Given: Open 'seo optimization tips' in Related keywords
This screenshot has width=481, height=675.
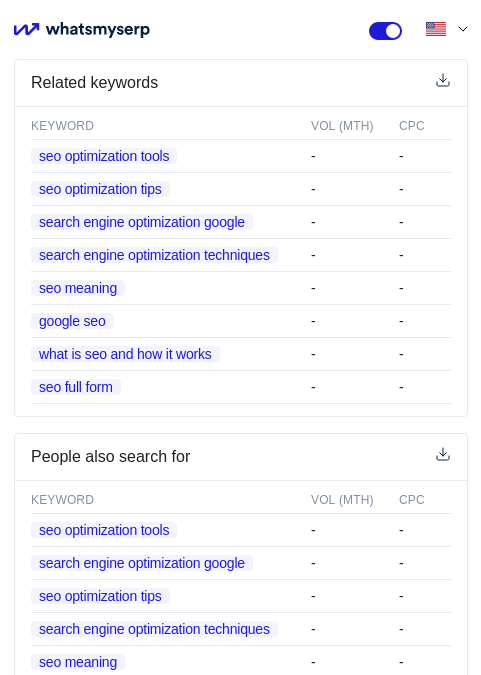Looking at the screenshot, I should click(x=100, y=189).
